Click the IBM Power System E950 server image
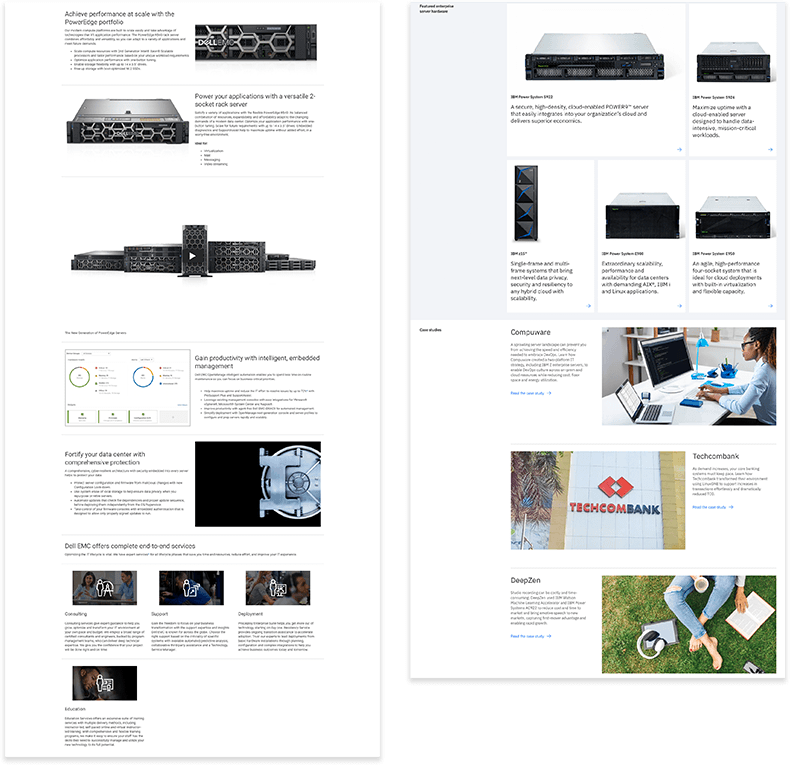The image size is (790, 765). pyautogui.click(x=733, y=217)
